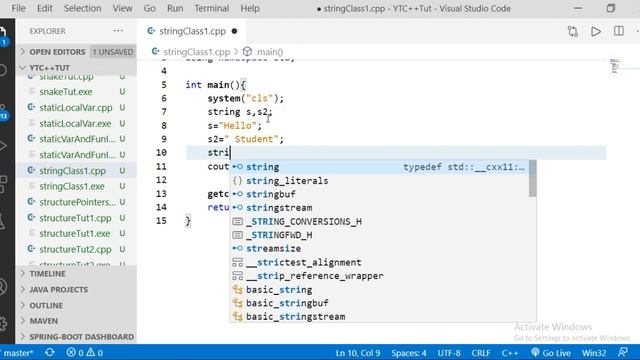Open staticLocalVar.exe in the explorer
The width and height of the screenshot is (640, 360).
pyautogui.click(x=76, y=123)
